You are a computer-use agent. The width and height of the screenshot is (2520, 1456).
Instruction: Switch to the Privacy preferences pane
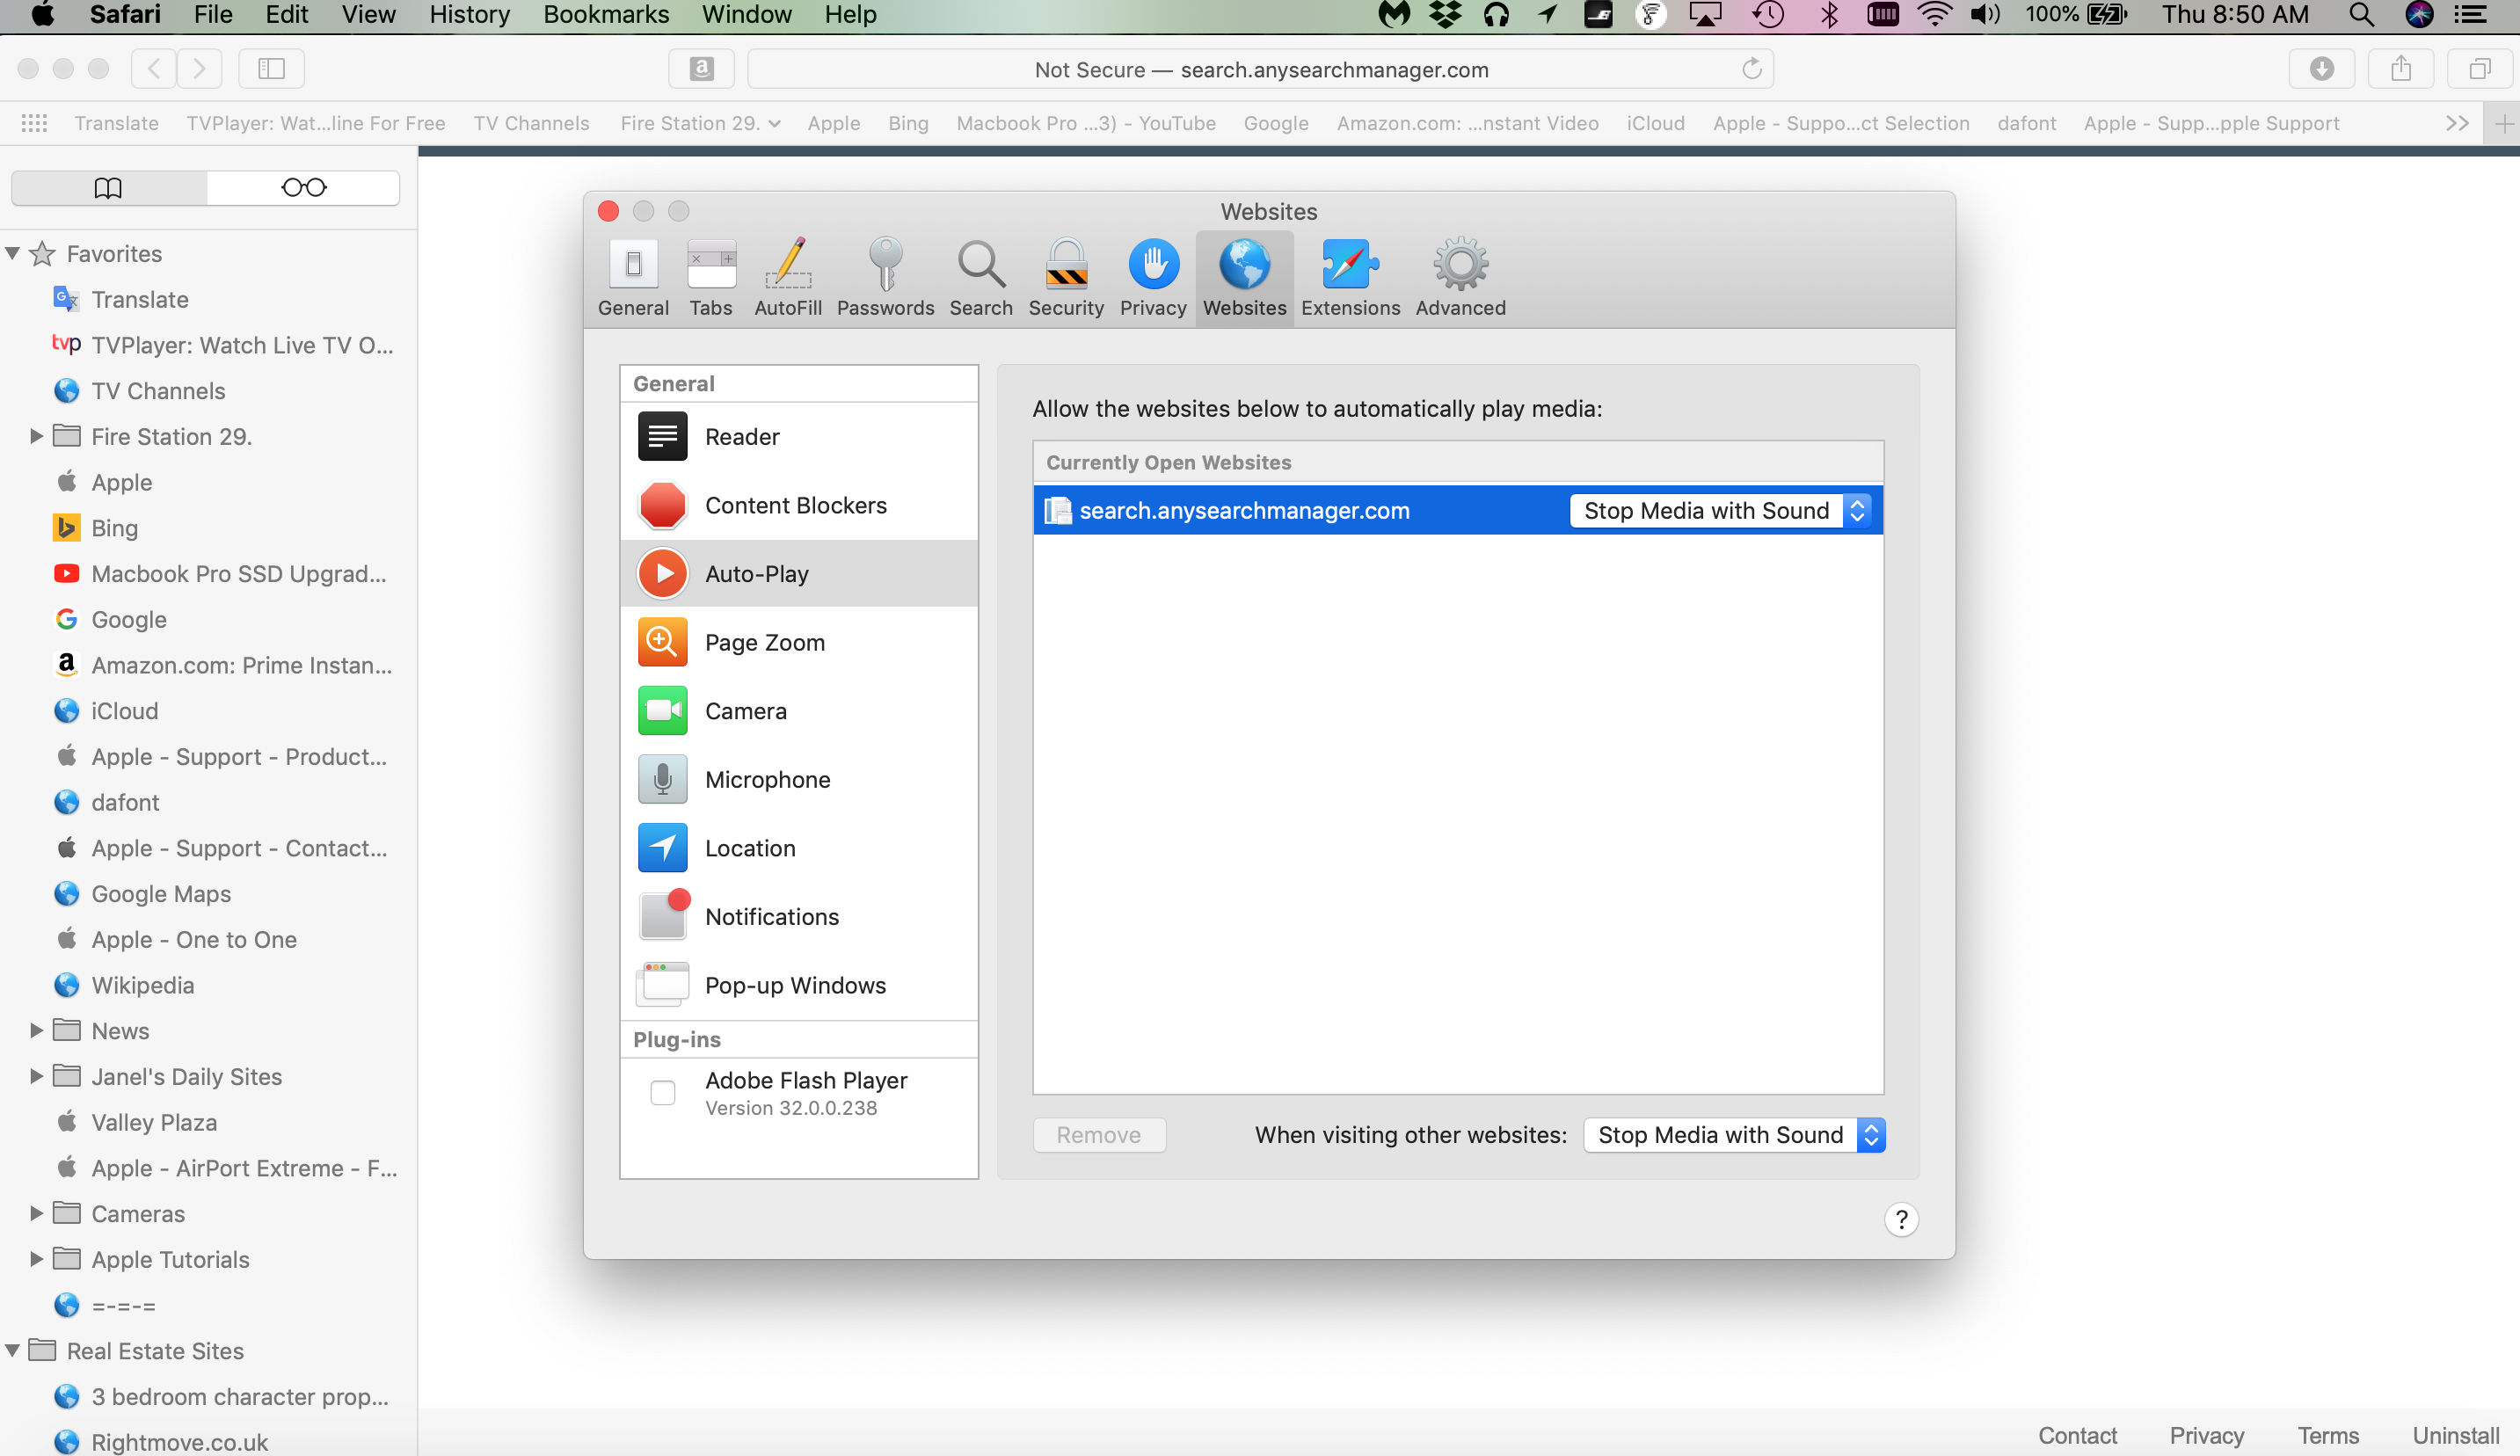coord(1152,278)
